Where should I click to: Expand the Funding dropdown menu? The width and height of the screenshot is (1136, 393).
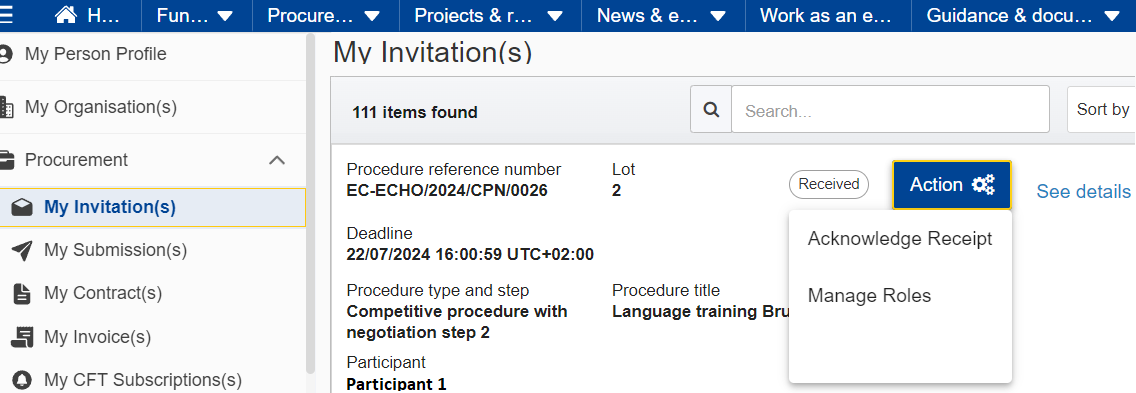coord(196,15)
